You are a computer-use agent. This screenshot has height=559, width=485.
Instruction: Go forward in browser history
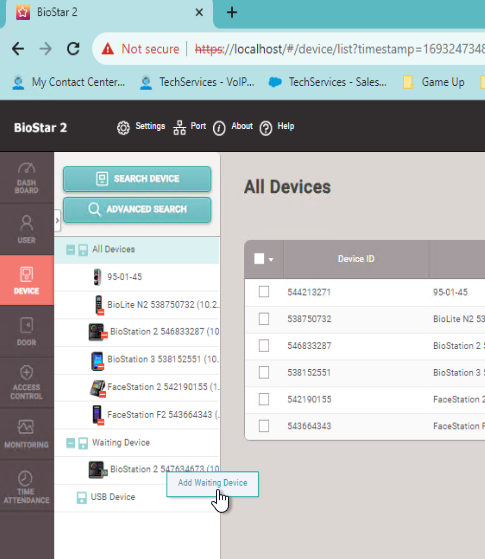46,48
